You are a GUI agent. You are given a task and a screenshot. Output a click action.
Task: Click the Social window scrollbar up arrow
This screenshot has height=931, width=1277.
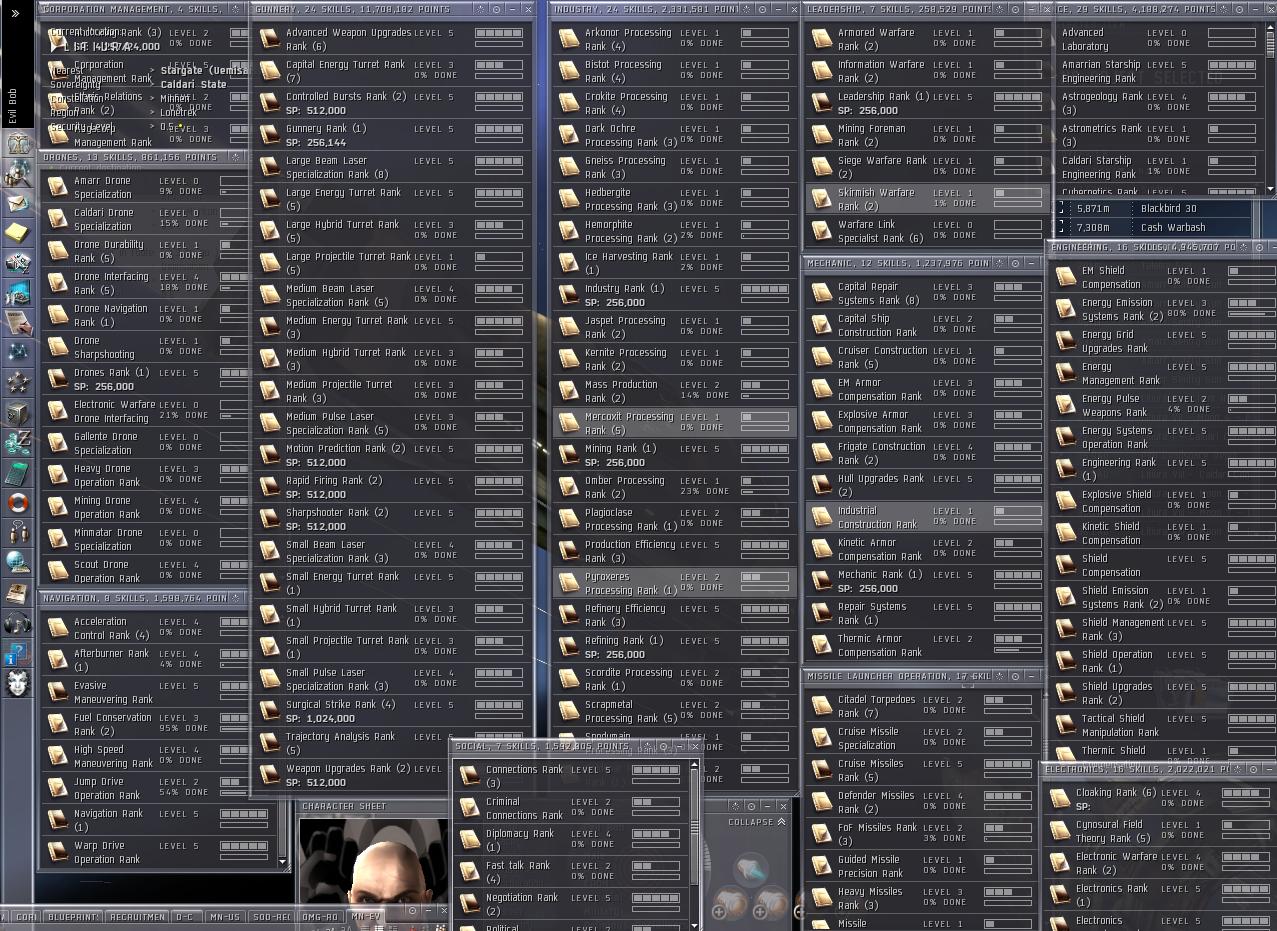coord(695,766)
